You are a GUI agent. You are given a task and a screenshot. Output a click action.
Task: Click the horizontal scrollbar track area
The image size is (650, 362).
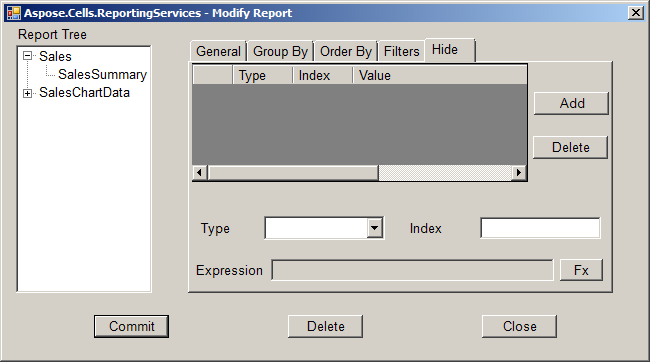click(x=446, y=172)
